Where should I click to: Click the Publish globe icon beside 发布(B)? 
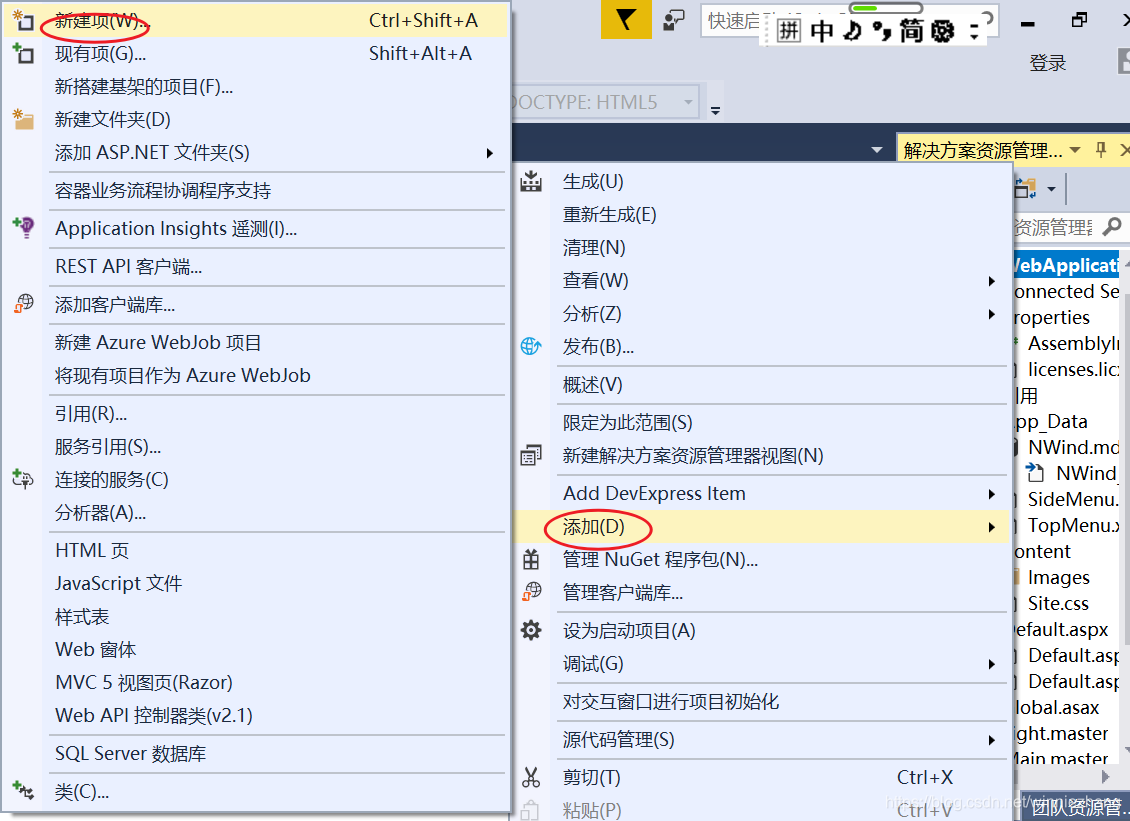tap(531, 346)
